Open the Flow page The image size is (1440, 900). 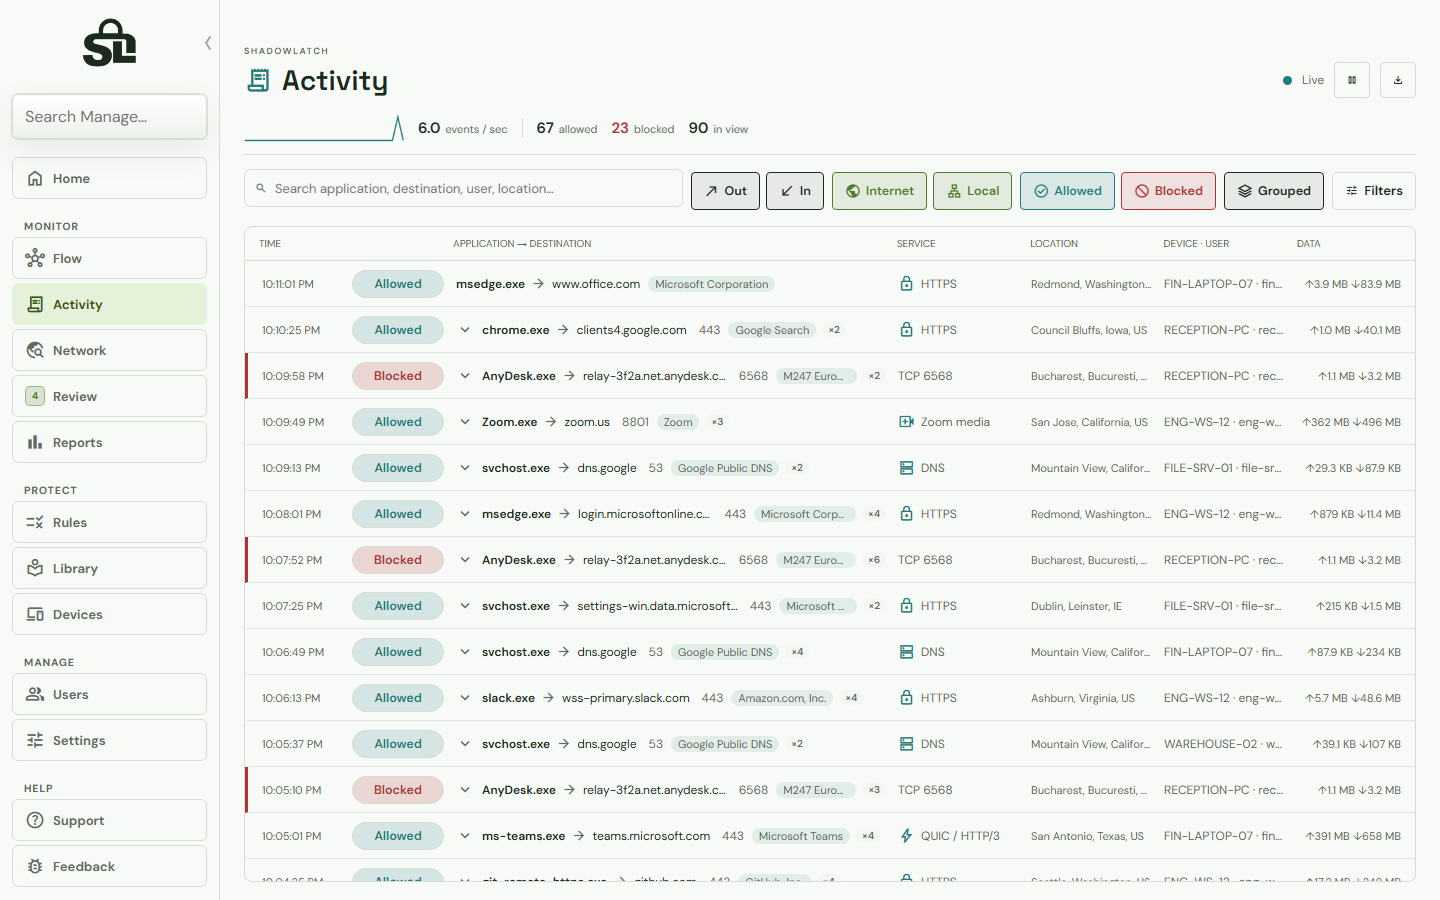click(110, 258)
